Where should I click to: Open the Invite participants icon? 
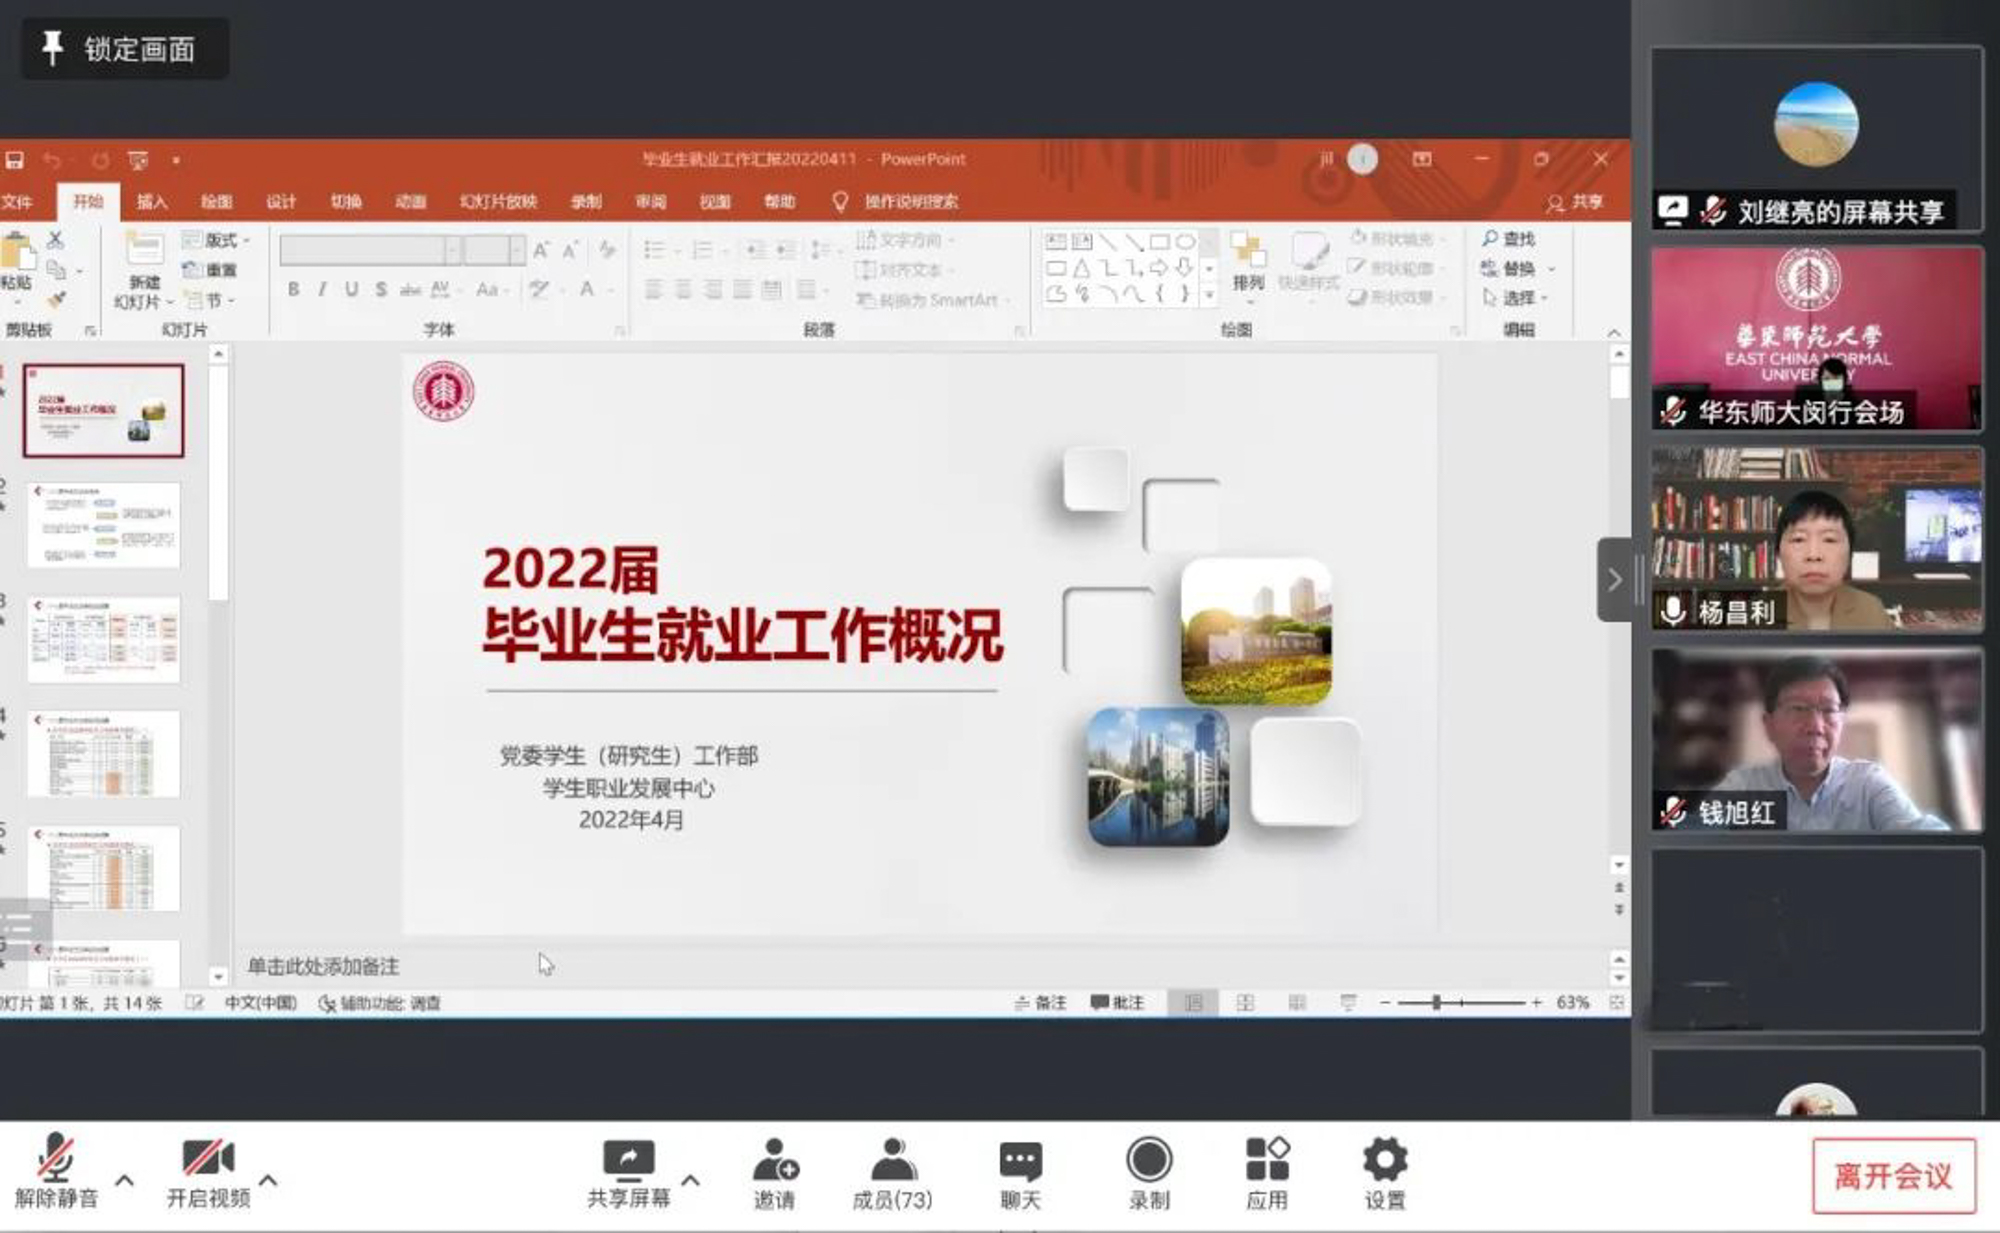point(775,1160)
